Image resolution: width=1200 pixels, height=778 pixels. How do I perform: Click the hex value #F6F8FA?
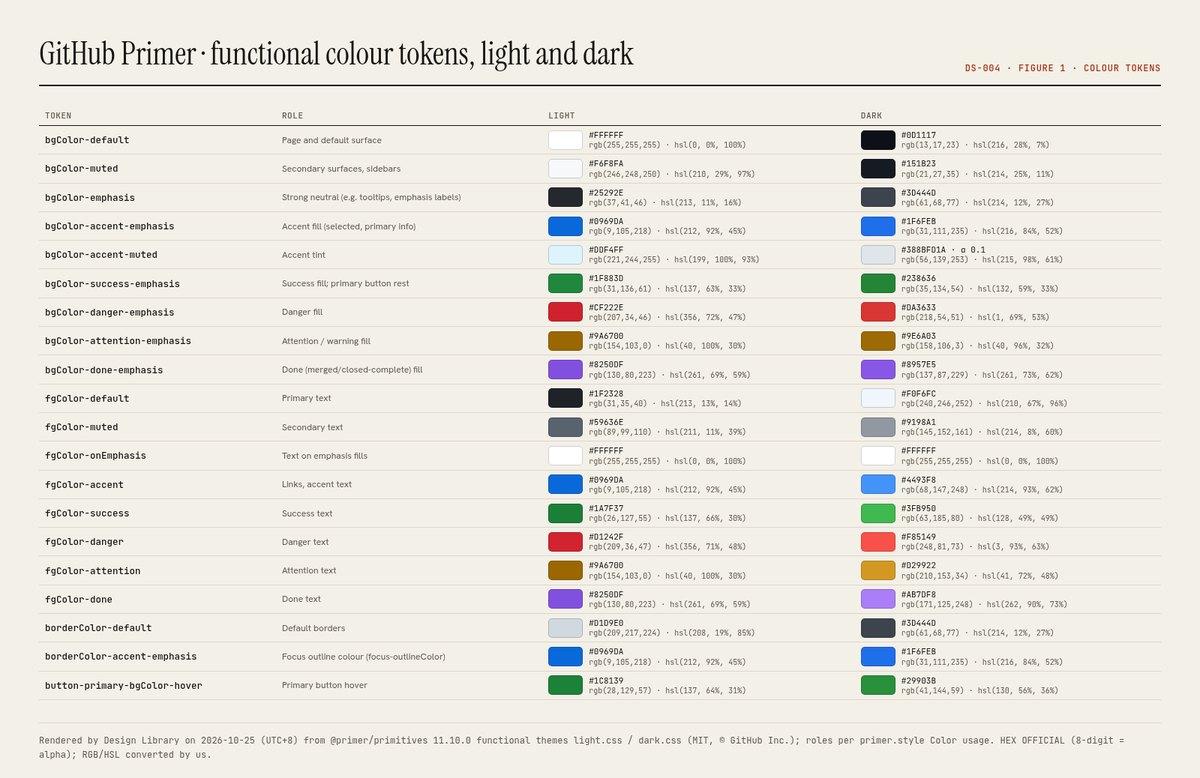pyautogui.click(x=606, y=164)
